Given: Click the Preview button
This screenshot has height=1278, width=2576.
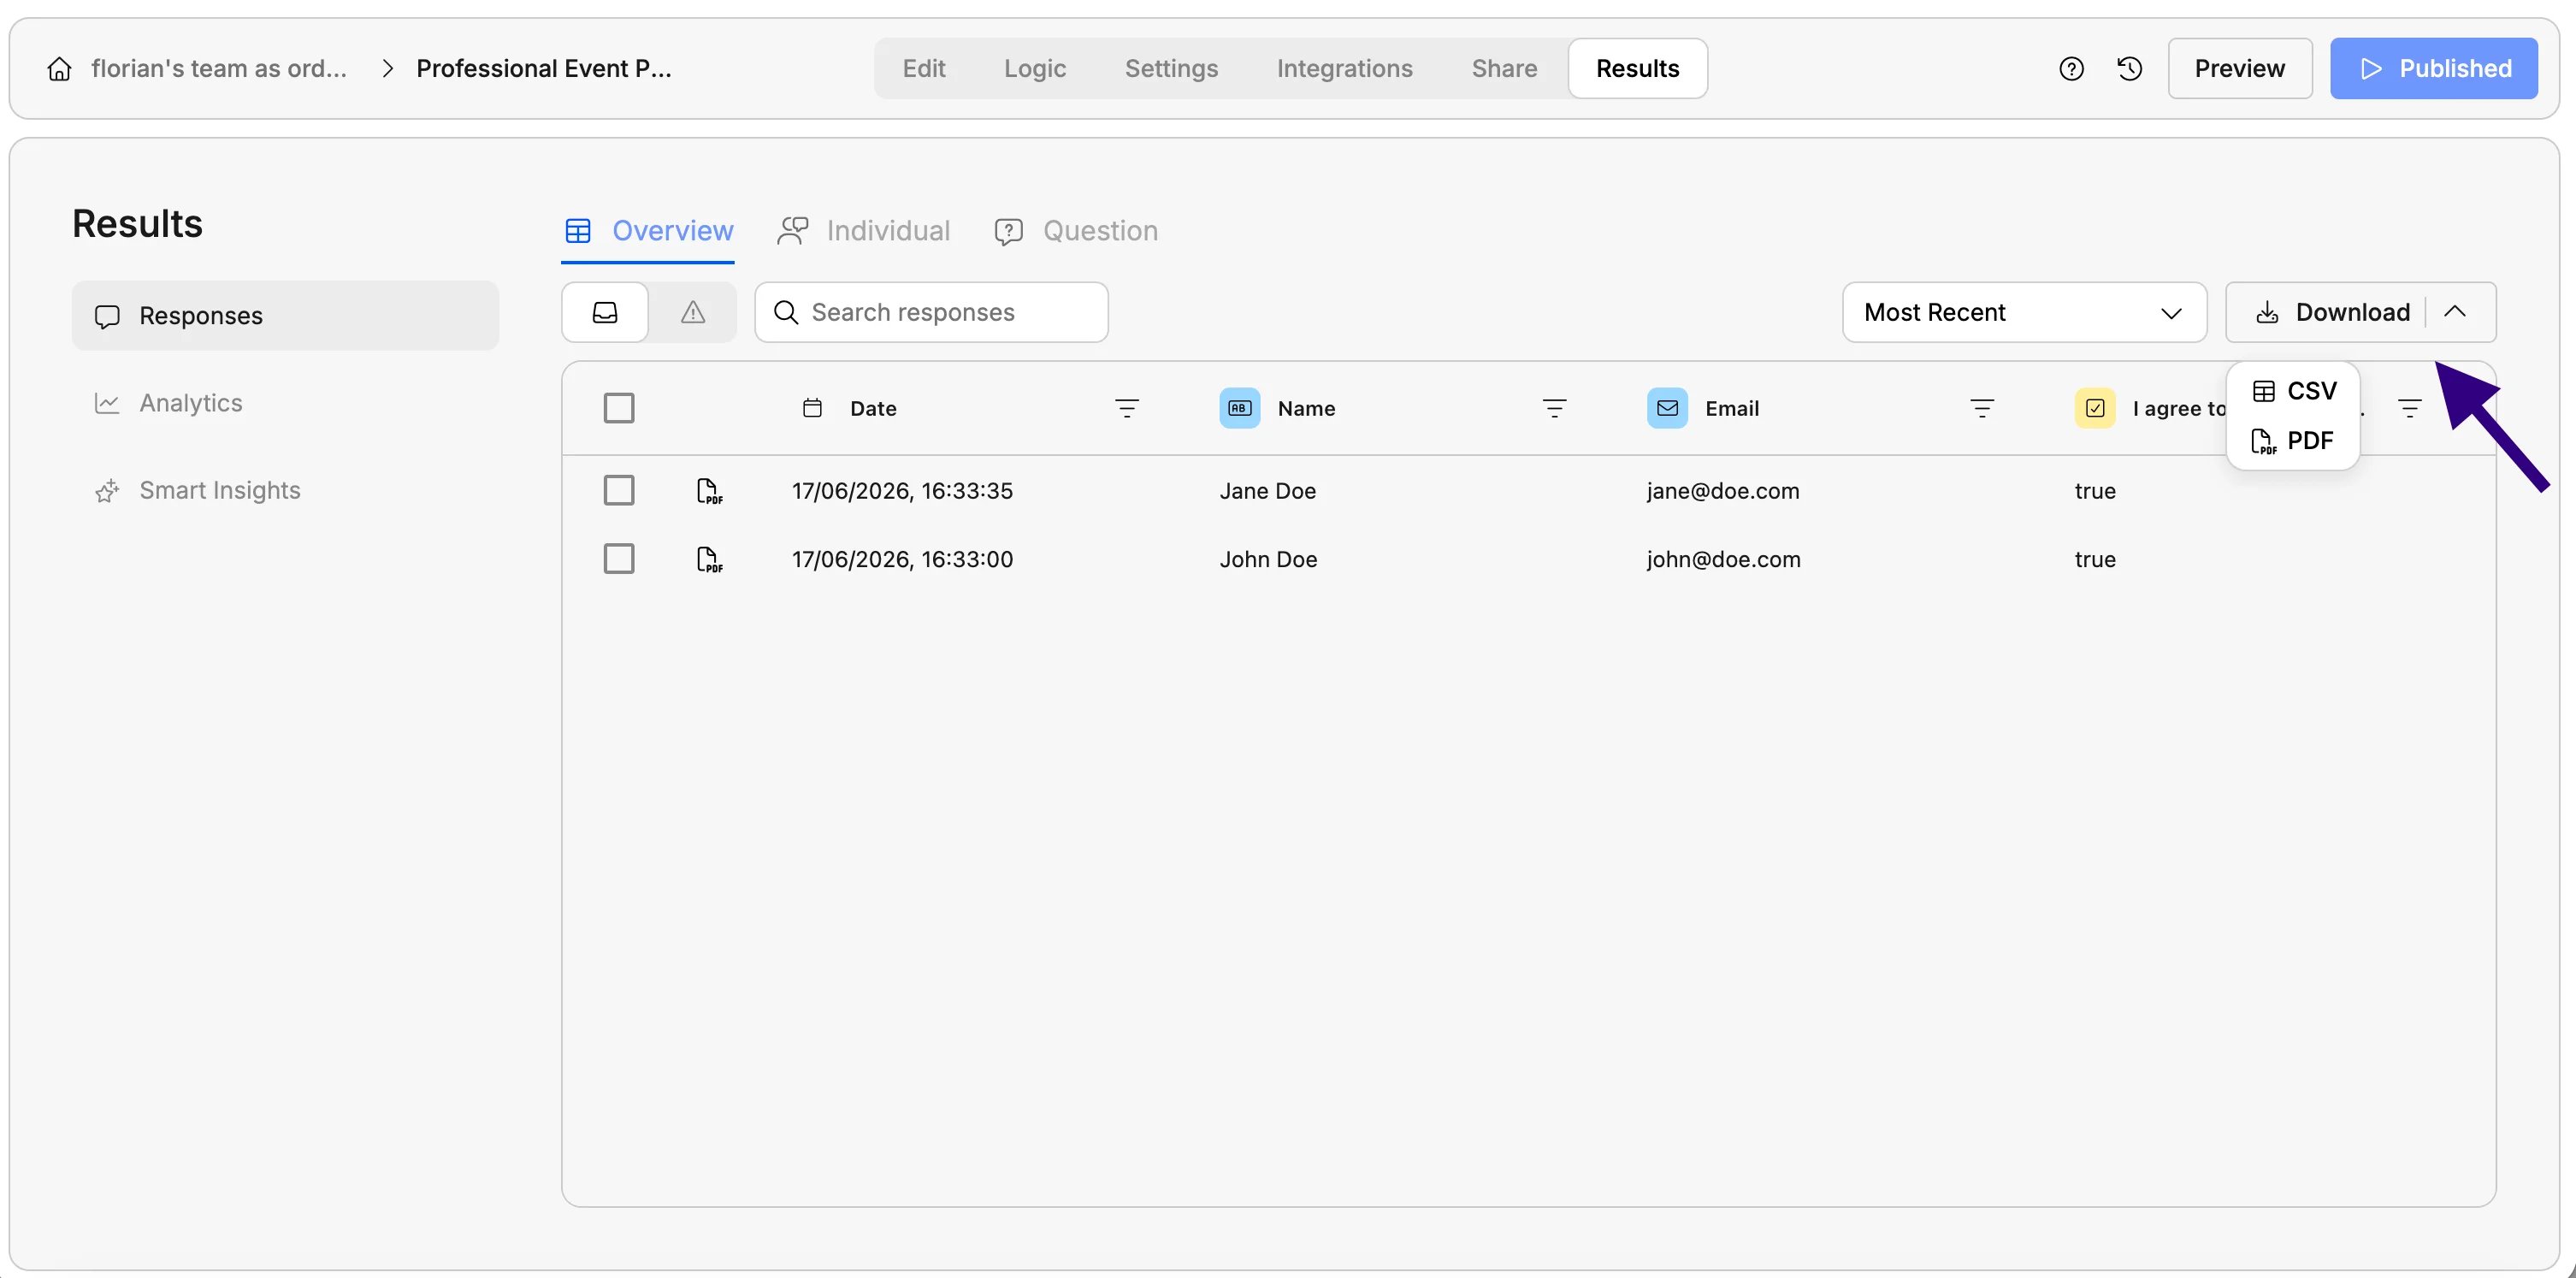Looking at the screenshot, I should click(x=2240, y=68).
